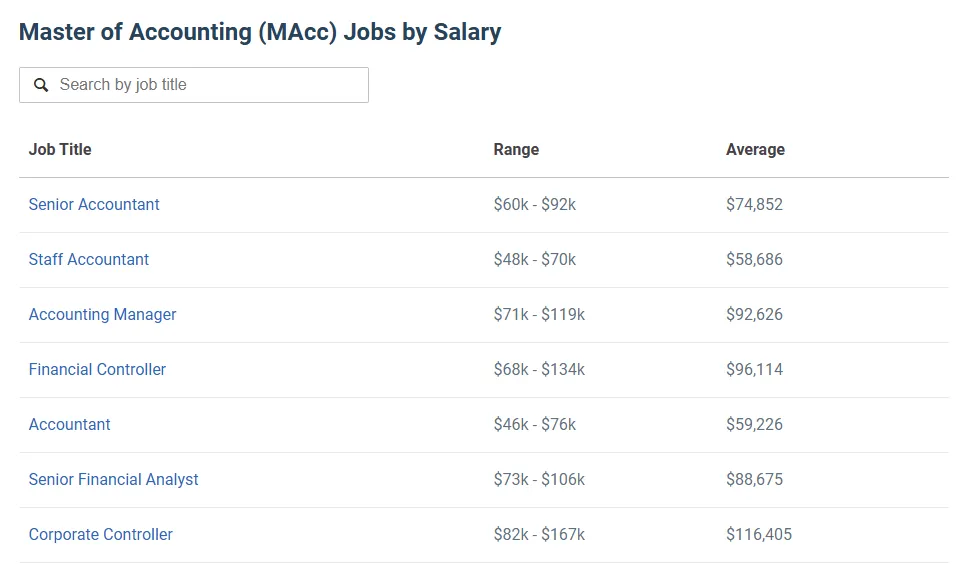This screenshot has width=968, height=567.
Task: Click the $96,114 average salary value
Action: tap(754, 369)
